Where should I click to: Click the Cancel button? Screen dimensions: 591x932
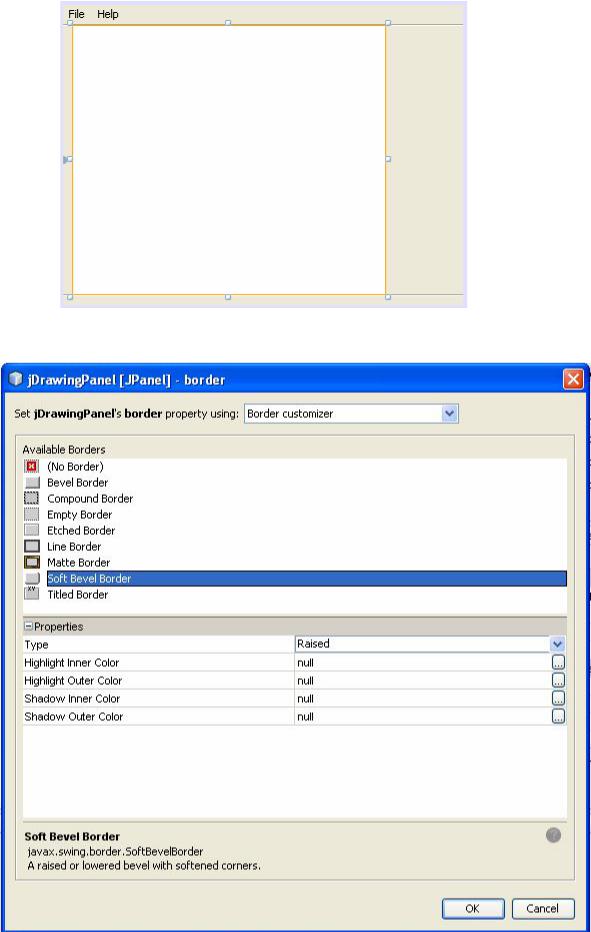click(543, 908)
